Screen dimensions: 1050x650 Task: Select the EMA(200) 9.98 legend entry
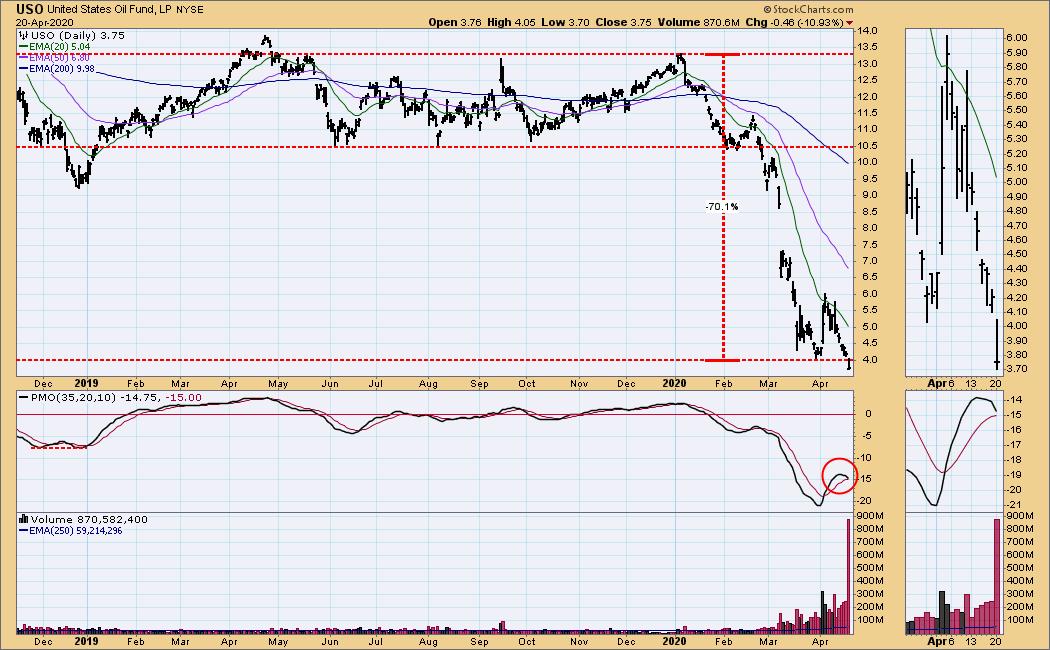point(56,68)
